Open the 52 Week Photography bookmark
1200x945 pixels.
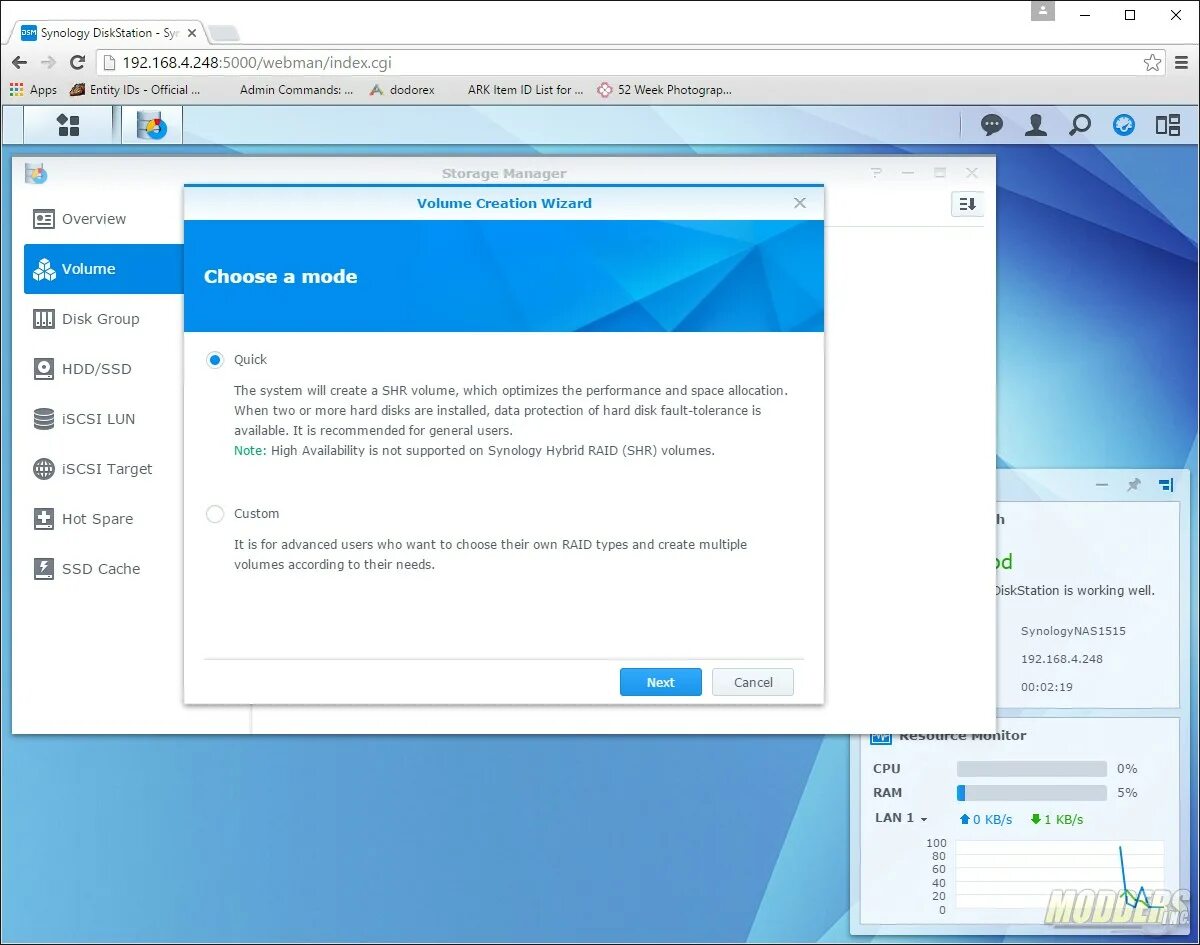point(665,90)
